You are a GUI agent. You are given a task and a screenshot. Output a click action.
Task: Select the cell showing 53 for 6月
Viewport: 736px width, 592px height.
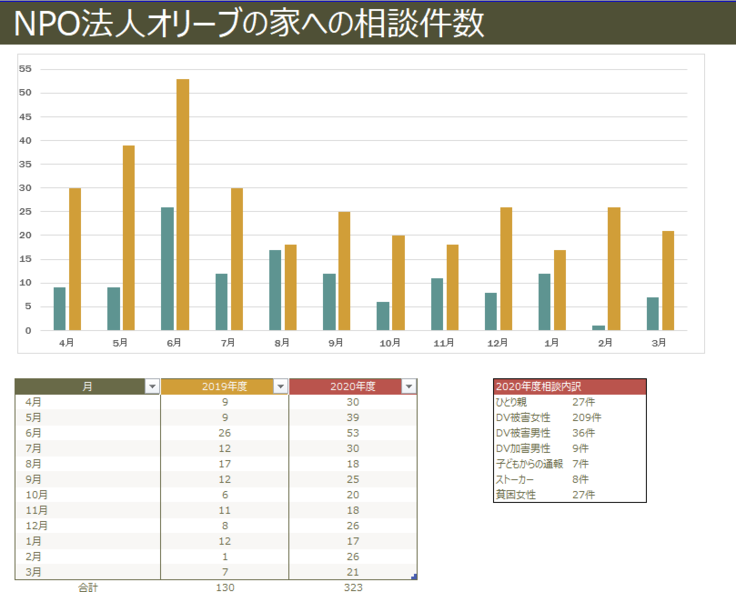(x=352, y=433)
